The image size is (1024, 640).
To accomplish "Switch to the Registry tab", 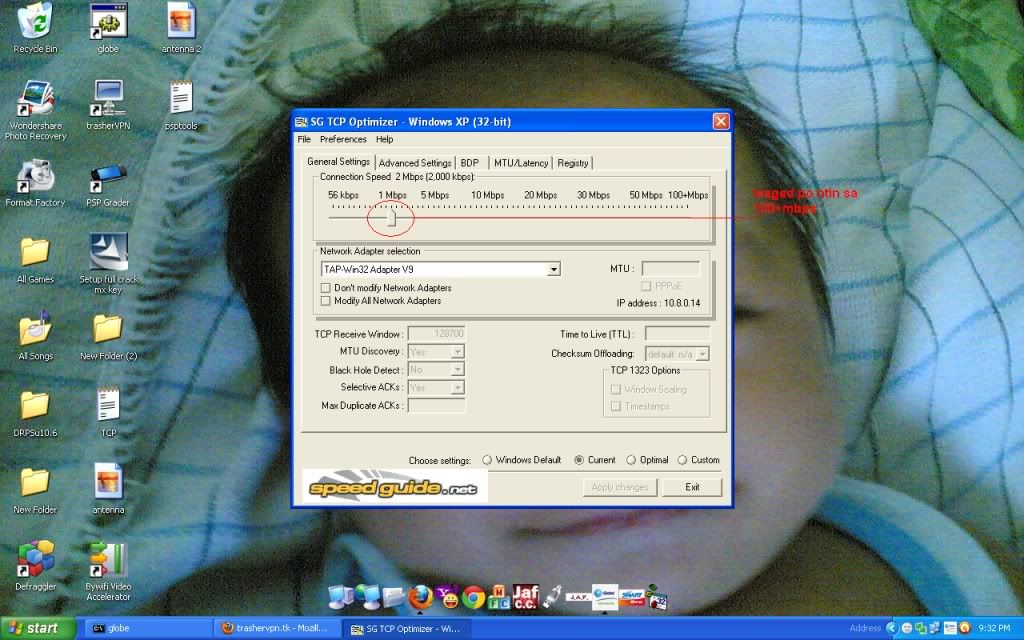I will 573,163.
